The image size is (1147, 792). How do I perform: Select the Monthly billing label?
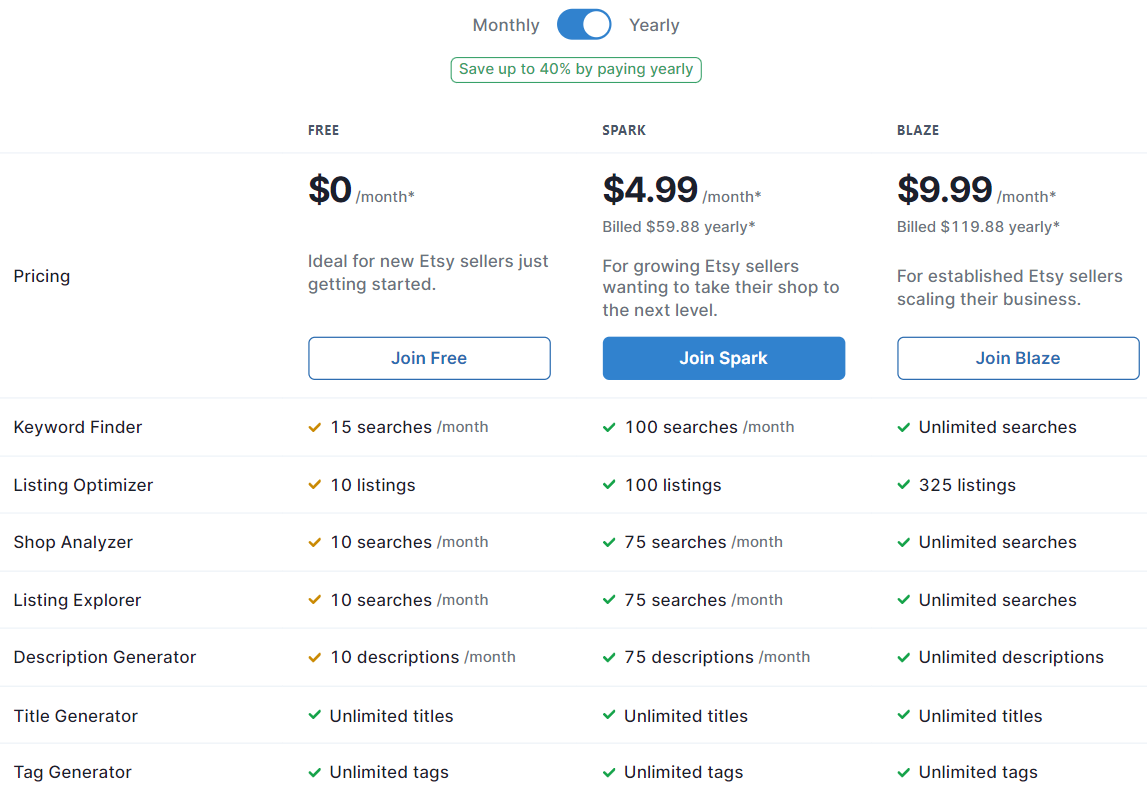[505, 26]
